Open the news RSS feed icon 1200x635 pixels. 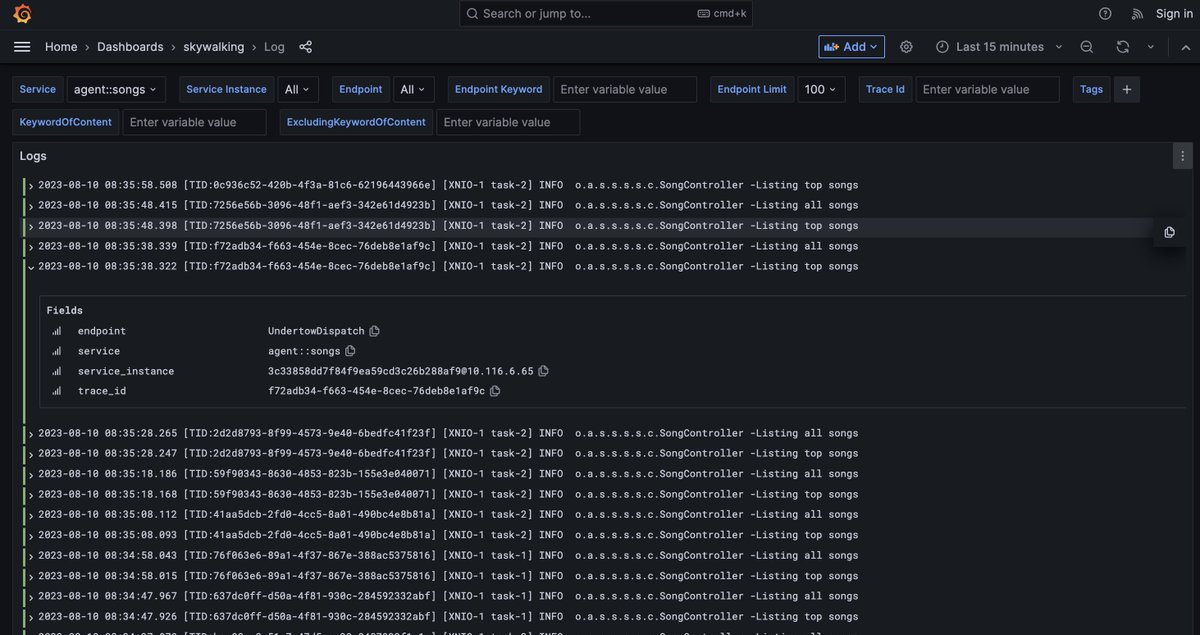pyautogui.click(x=1137, y=14)
